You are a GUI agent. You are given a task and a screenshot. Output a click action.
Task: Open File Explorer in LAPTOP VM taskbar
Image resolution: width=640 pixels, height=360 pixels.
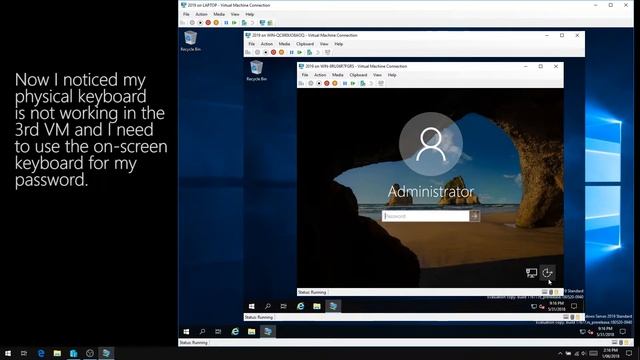tap(251, 331)
